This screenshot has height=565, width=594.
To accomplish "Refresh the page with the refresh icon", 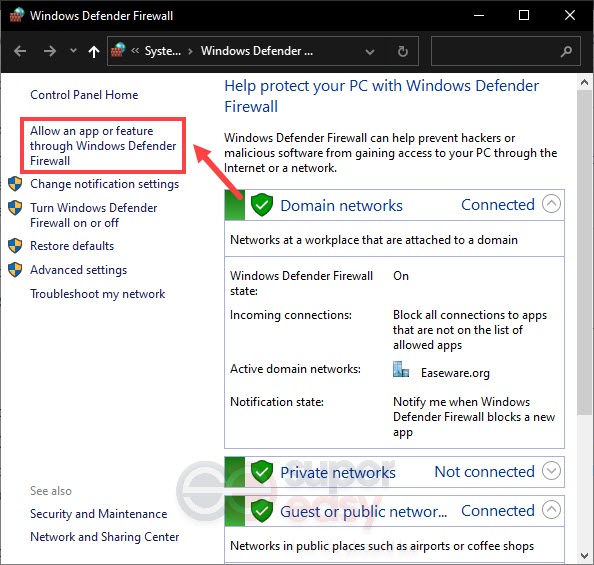I will [403, 51].
